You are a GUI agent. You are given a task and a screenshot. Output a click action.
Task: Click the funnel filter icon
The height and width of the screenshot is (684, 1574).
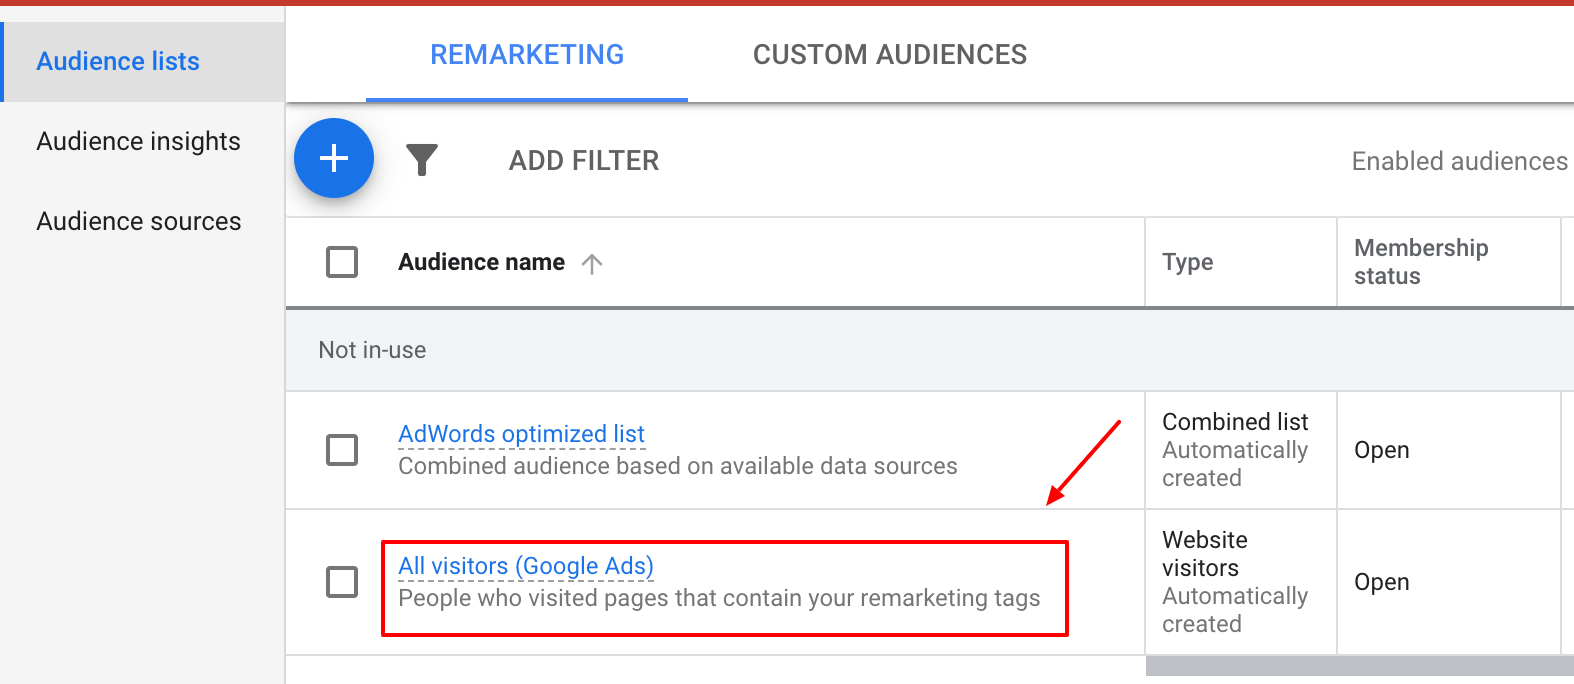point(422,160)
